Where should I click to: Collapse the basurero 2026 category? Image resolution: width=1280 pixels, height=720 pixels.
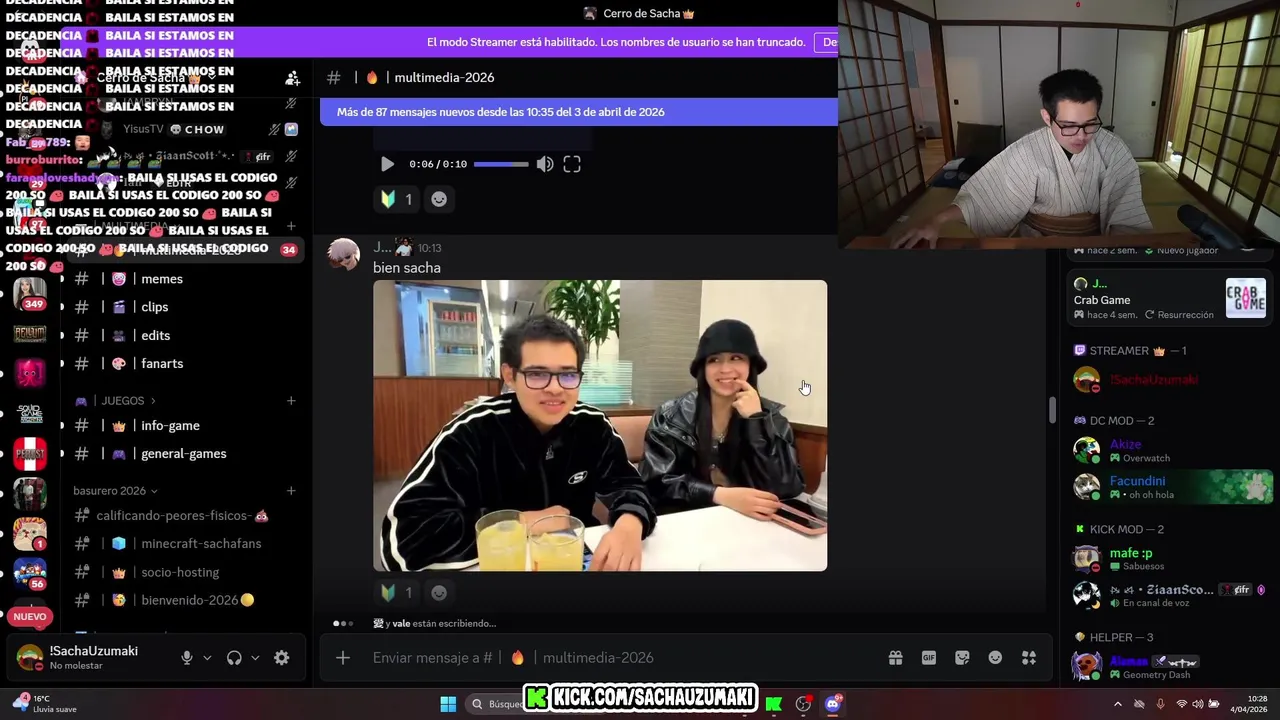pos(115,491)
